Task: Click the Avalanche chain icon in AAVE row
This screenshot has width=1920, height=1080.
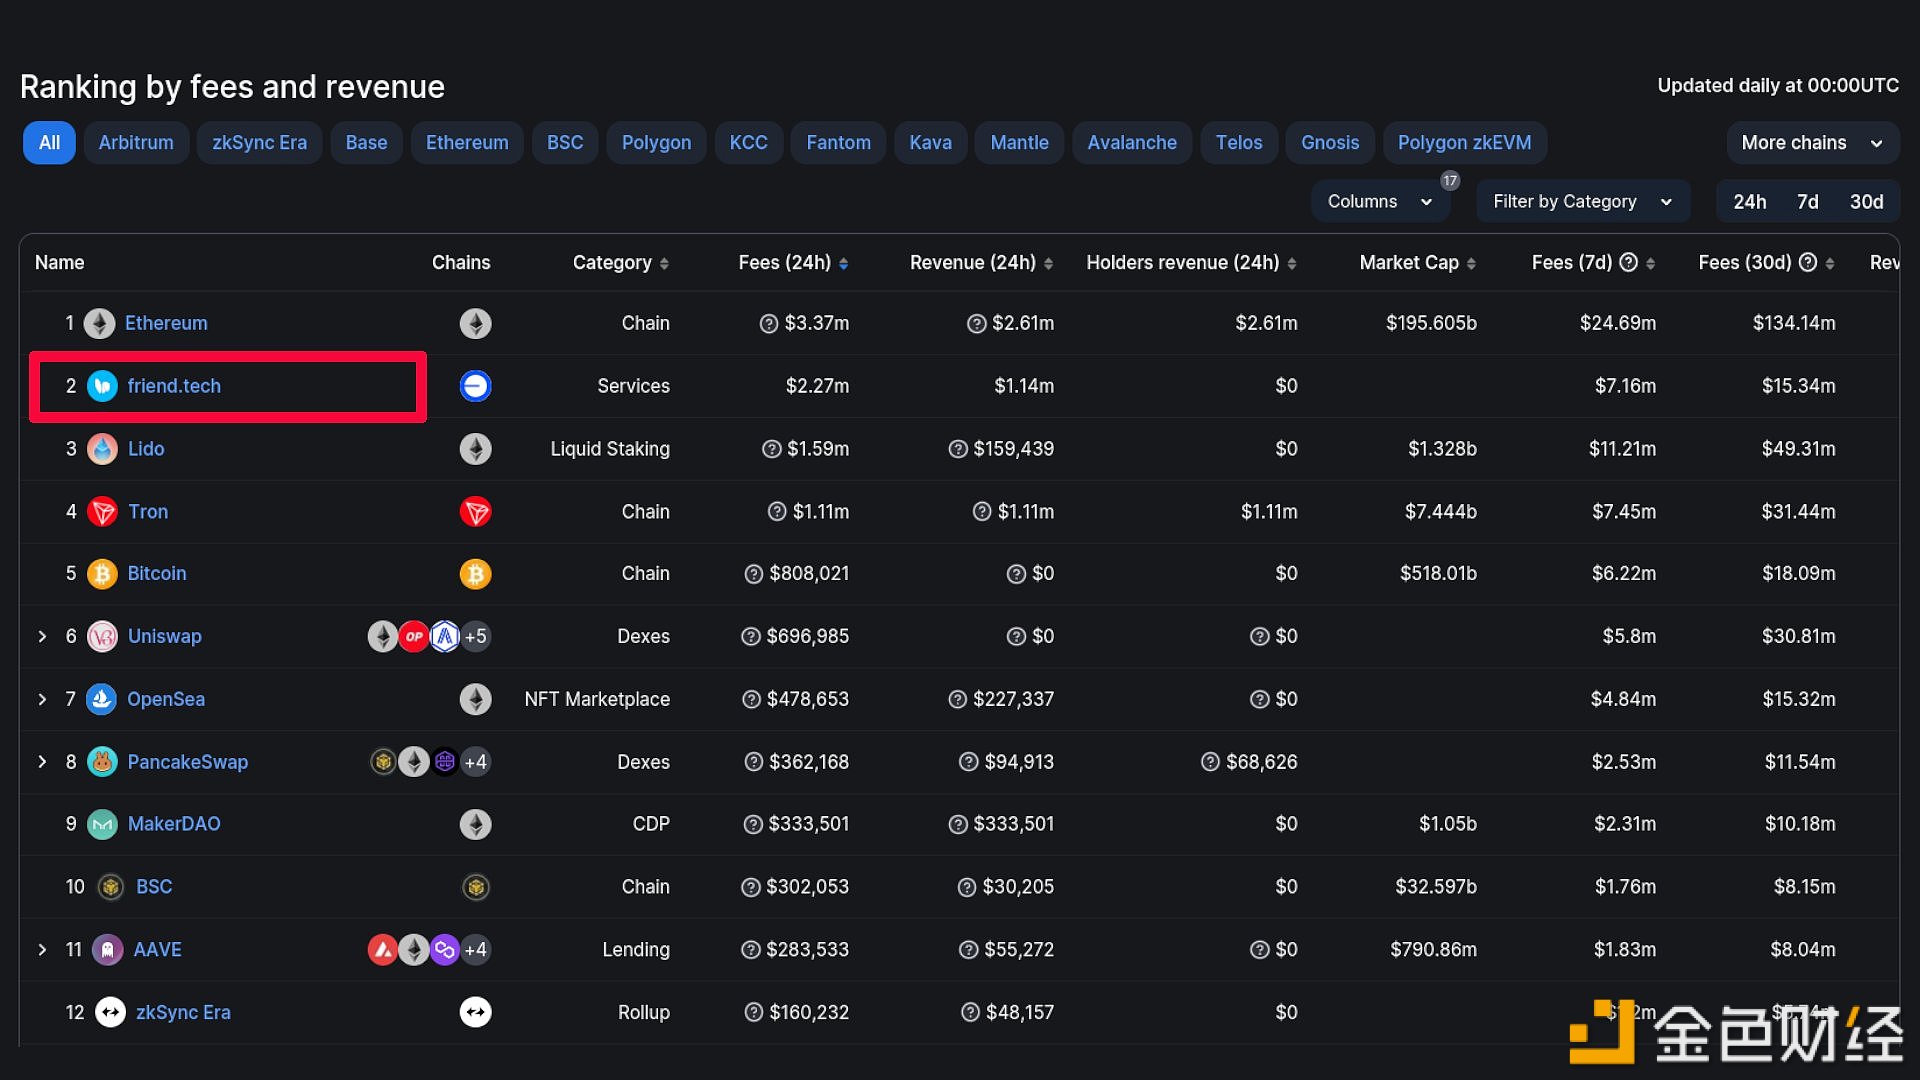Action: click(383, 950)
